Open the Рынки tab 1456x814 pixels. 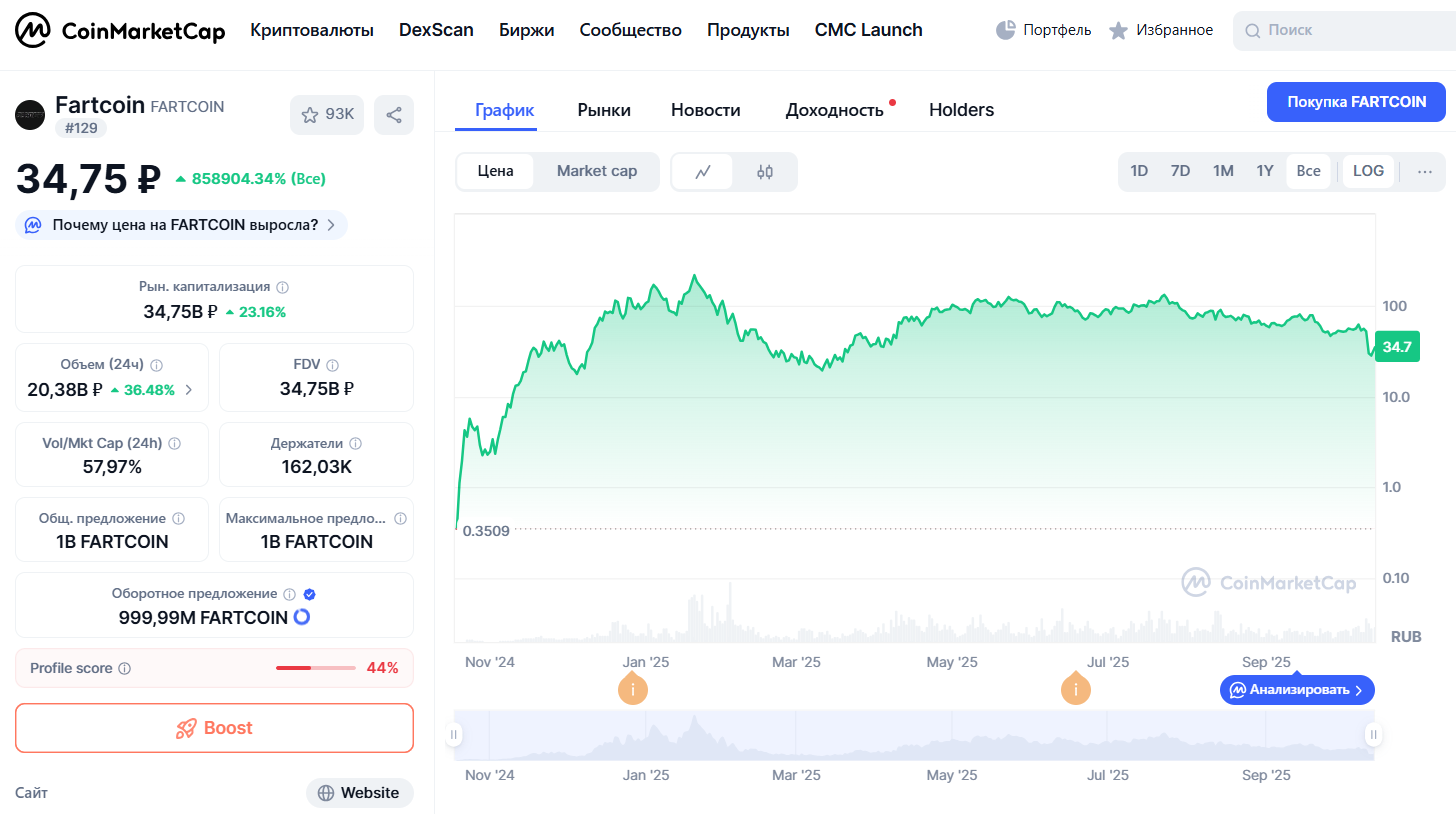[604, 110]
